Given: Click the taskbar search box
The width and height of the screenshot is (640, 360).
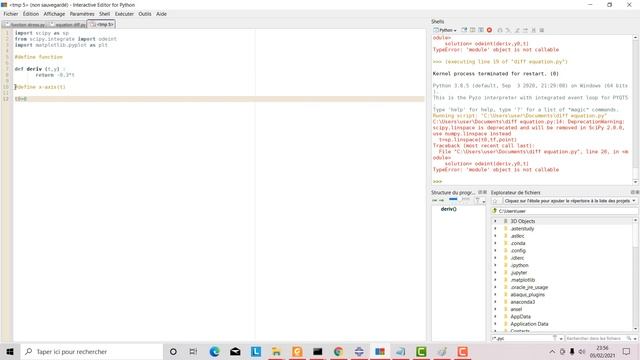Looking at the screenshot, I should pyautogui.click(x=91, y=351).
